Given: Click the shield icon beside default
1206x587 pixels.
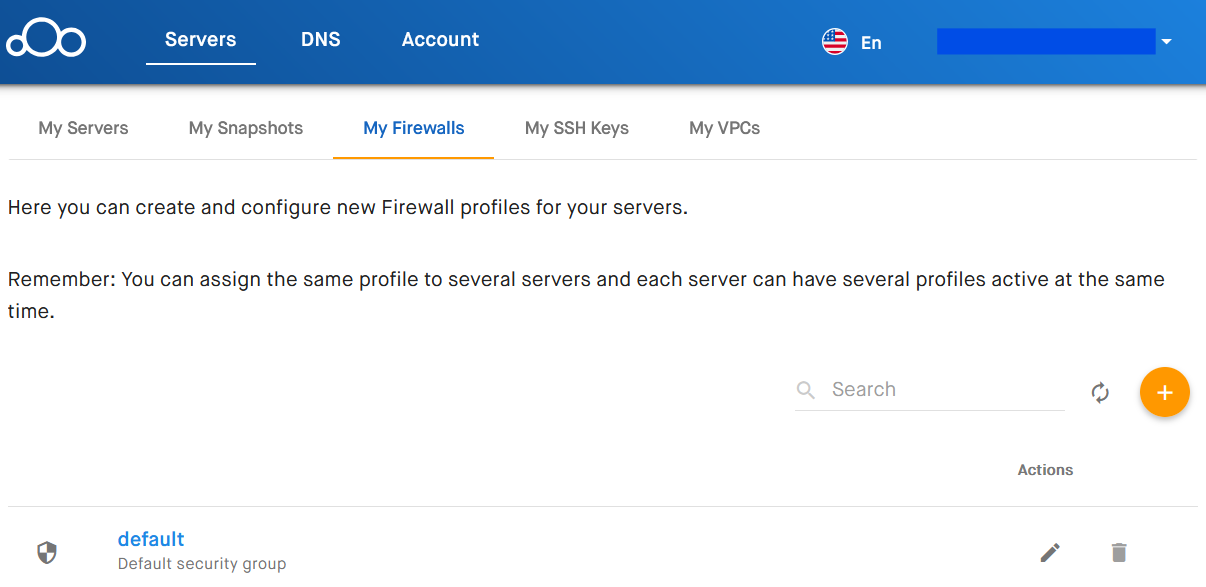Looking at the screenshot, I should pyautogui.click(x=47, y=552).
